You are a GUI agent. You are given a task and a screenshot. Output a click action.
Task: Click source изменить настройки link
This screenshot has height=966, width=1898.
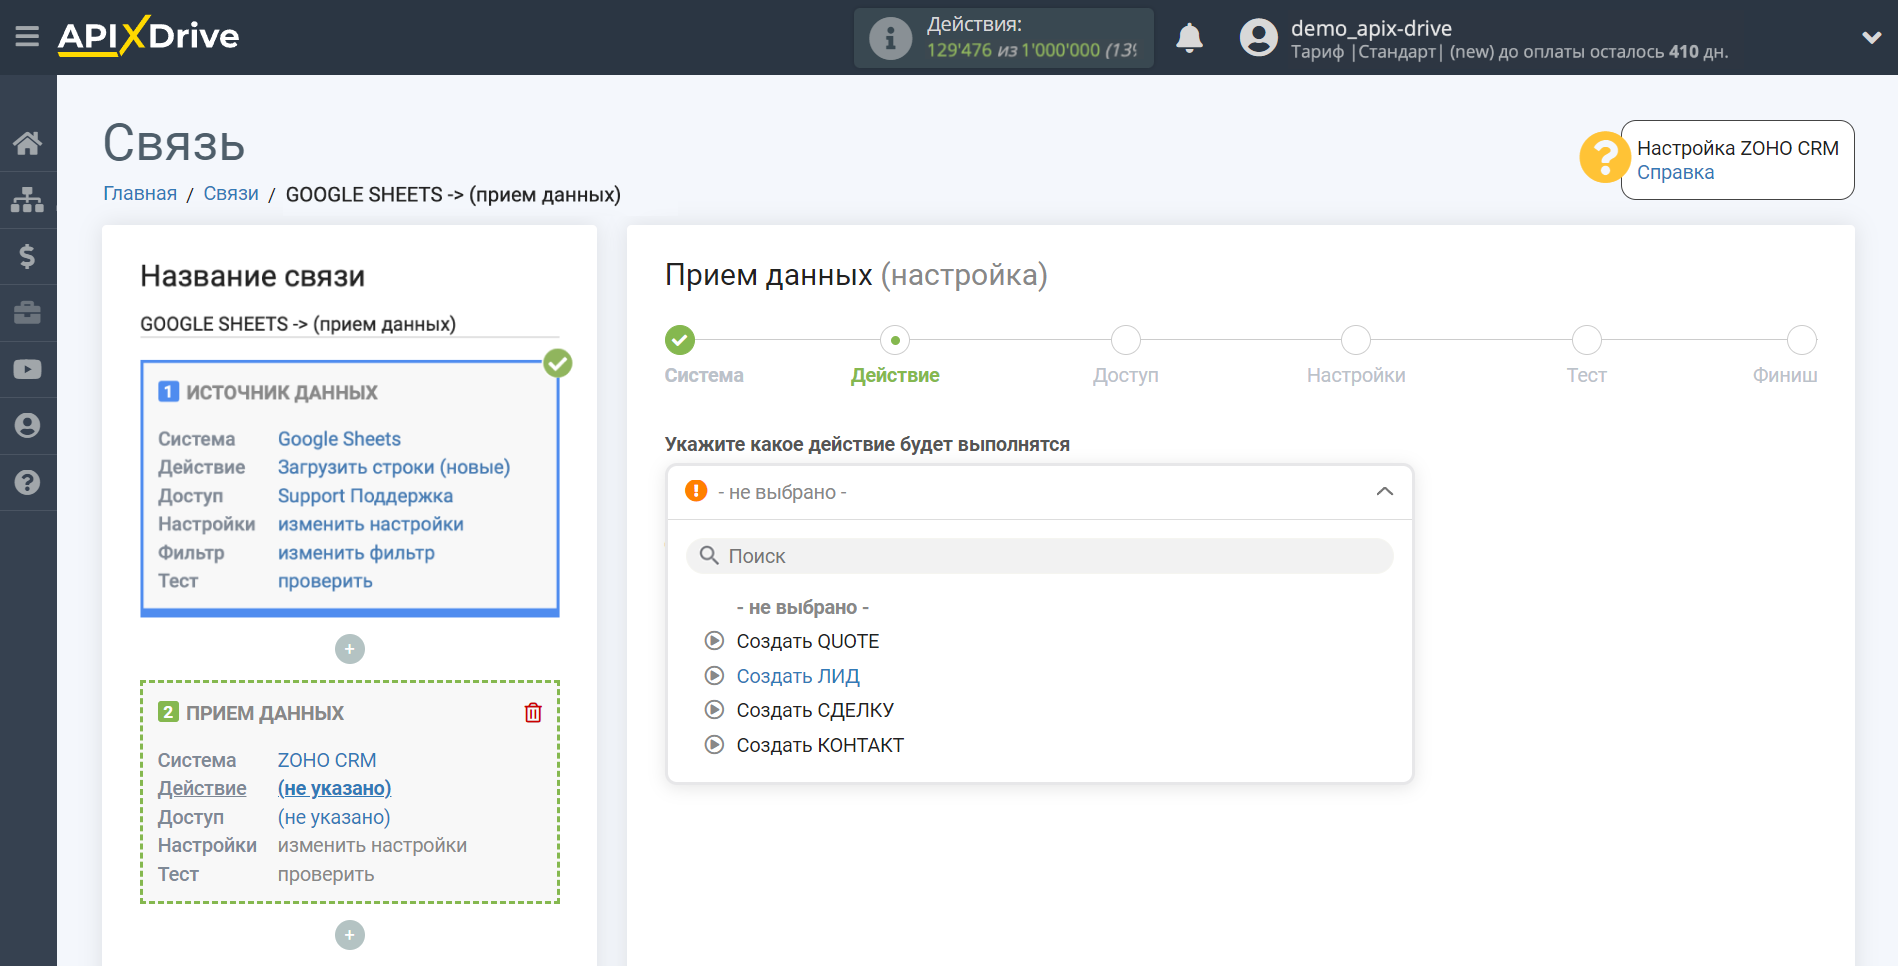370,524
